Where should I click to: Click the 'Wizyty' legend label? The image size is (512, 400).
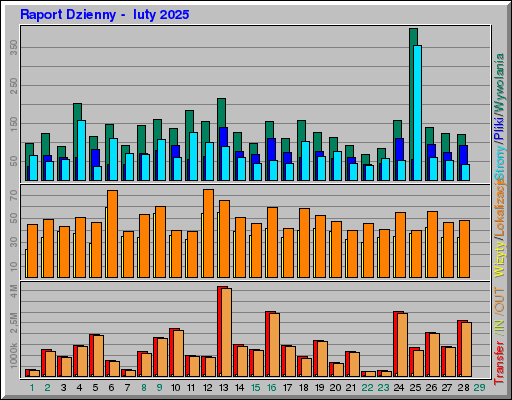500,259
